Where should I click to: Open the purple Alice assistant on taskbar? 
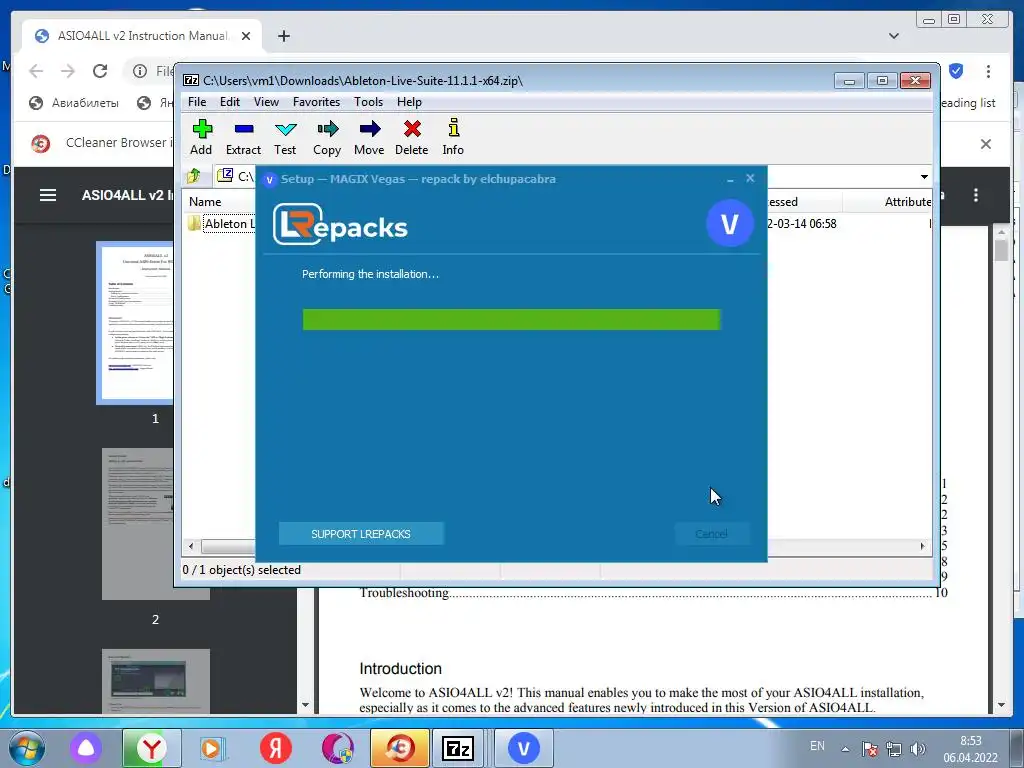86,748
